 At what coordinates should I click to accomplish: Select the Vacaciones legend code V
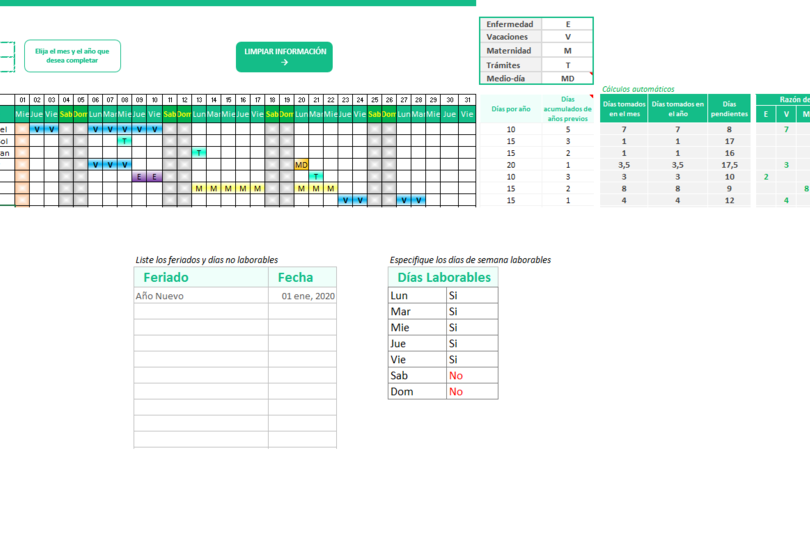click(567, 37)
